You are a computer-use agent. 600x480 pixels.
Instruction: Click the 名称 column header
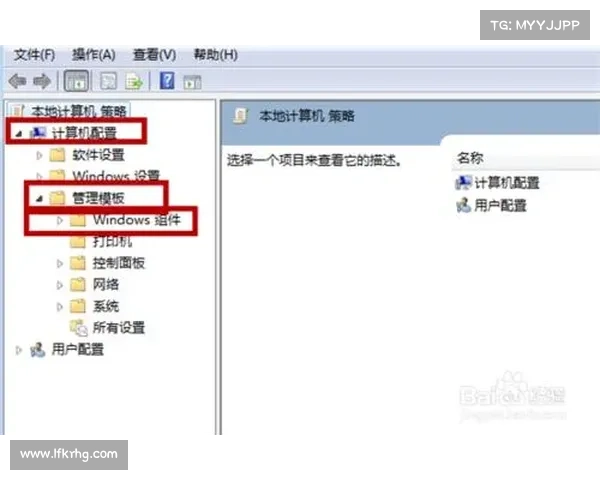coord(470,158)
